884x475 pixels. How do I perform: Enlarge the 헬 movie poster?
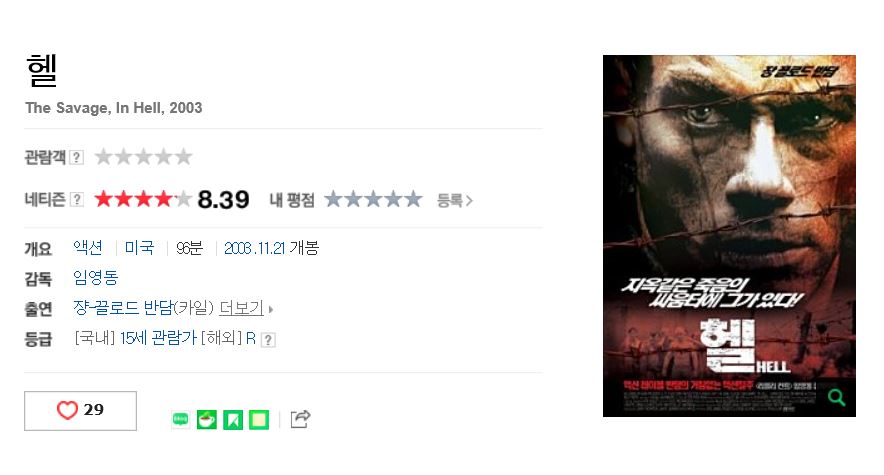click(x=729, y=236)
